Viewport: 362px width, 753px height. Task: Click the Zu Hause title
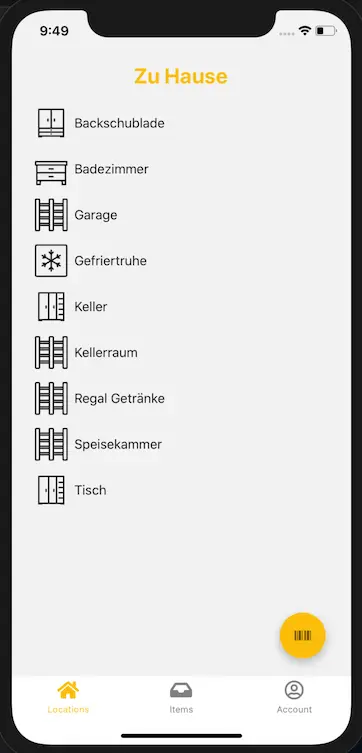(x=181, y=76)
